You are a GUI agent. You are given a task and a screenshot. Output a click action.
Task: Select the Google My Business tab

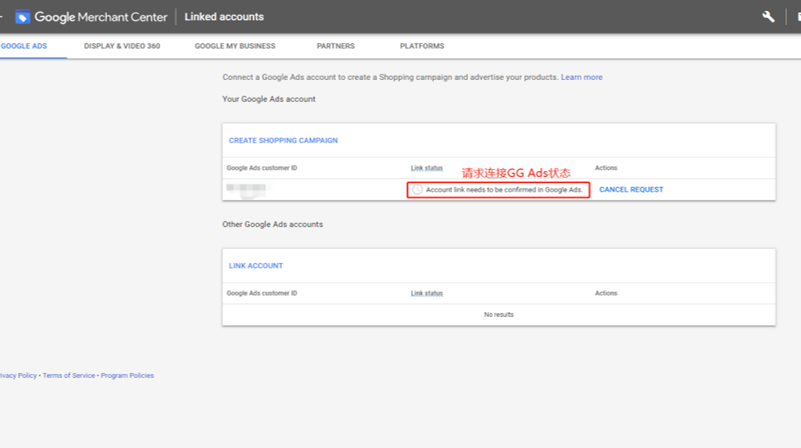[x=235, y=46]
